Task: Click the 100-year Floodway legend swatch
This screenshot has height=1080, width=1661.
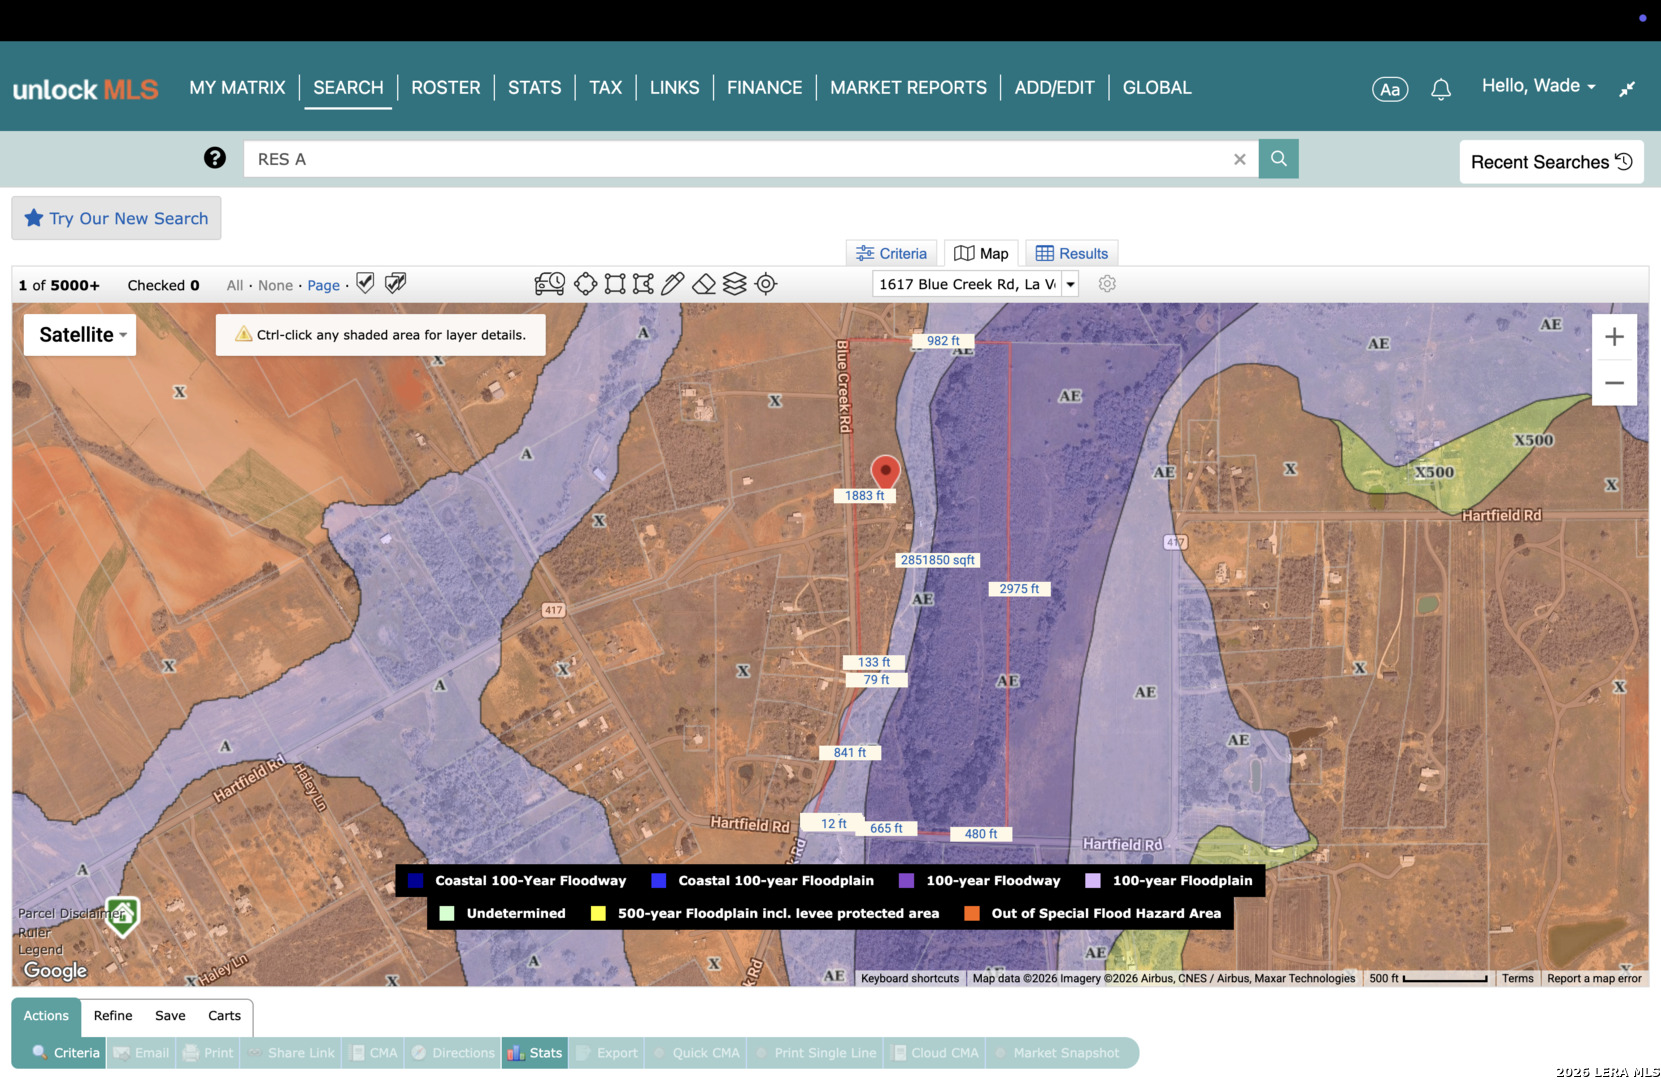Action: point(906,881)
